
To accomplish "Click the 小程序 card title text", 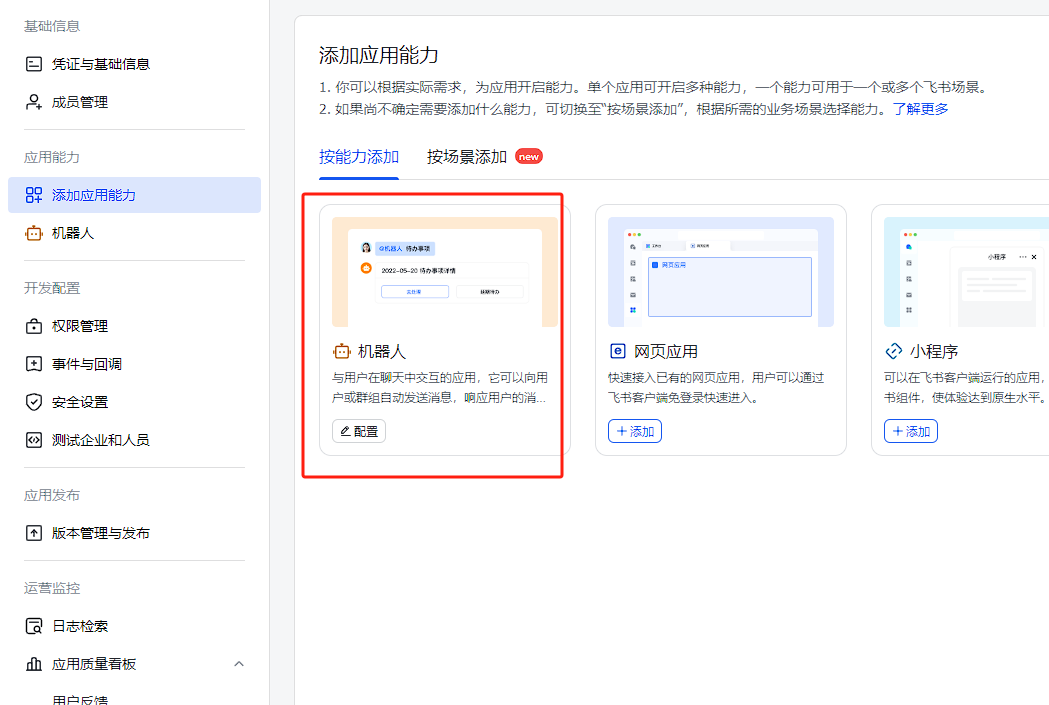I will [934, 351].
